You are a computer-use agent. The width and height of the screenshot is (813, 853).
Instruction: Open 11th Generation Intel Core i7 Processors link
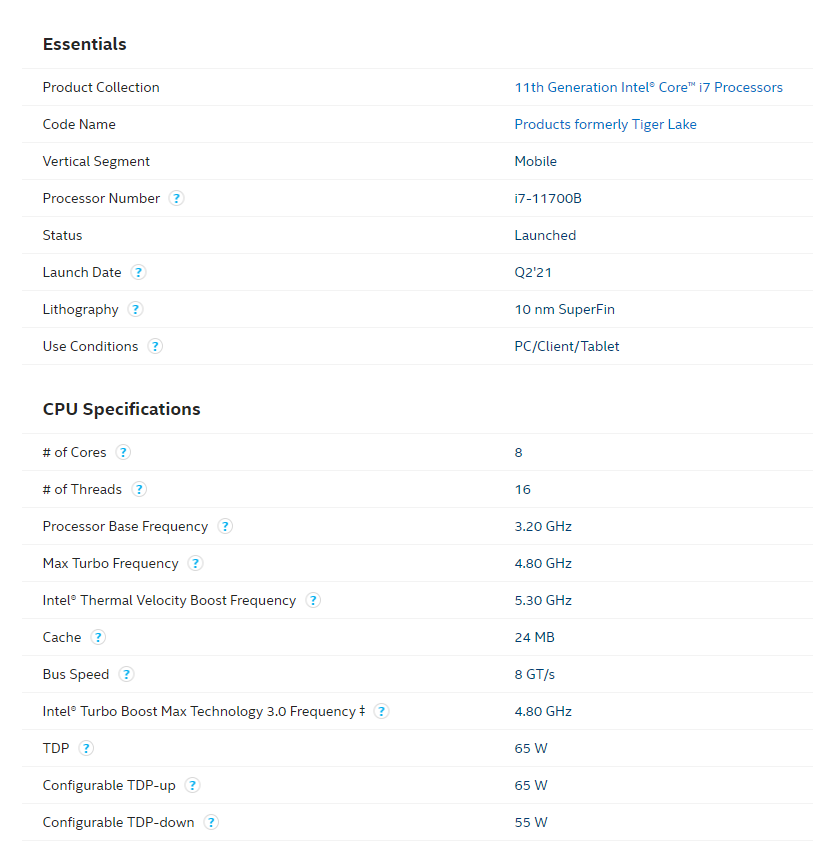[x=648, y=87]
